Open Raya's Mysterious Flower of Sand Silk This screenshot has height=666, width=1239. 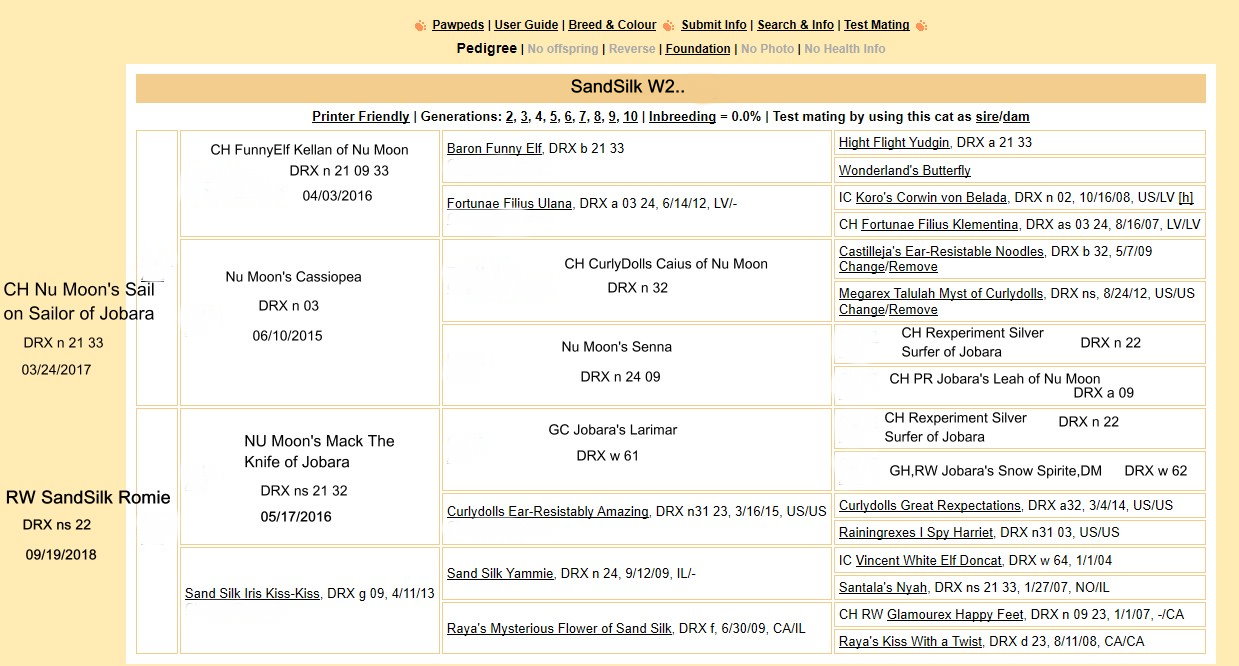pos(559,628)
